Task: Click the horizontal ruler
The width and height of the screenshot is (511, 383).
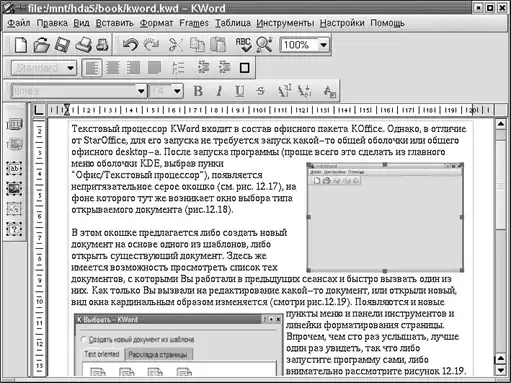Action: point(271,110)
